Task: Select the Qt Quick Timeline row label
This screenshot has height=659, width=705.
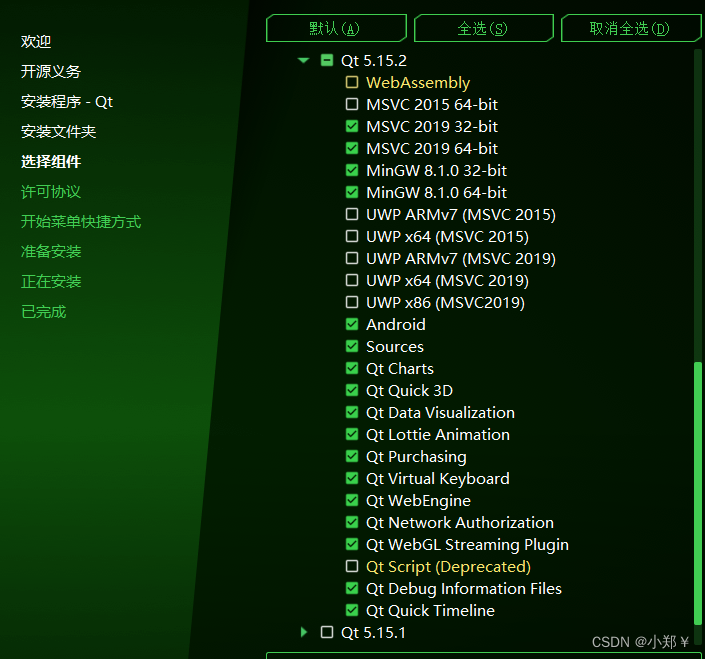Action: coord(430,611)
